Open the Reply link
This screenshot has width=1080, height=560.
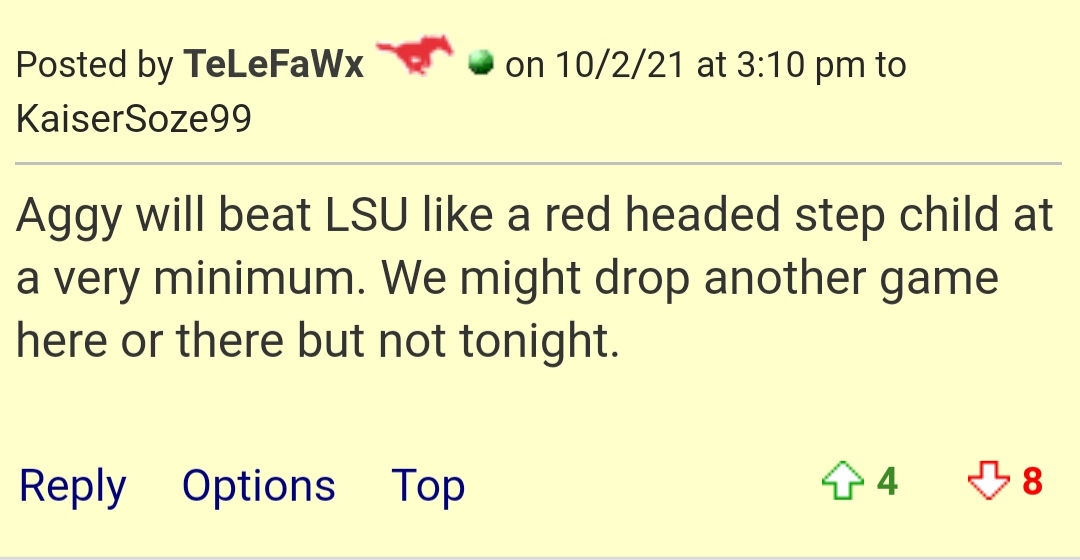coord(73,486)
